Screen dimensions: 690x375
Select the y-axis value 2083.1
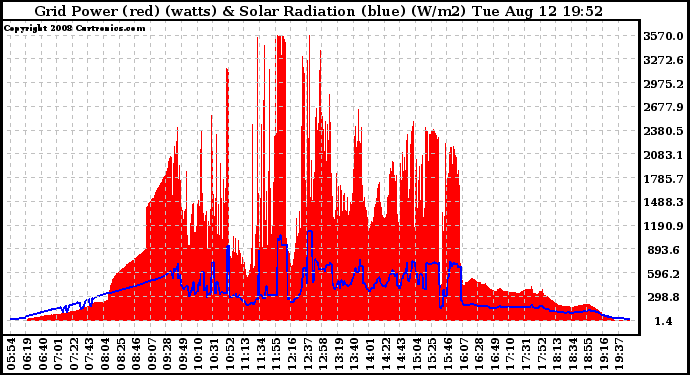pyautogui.click(x=663, y=155)
